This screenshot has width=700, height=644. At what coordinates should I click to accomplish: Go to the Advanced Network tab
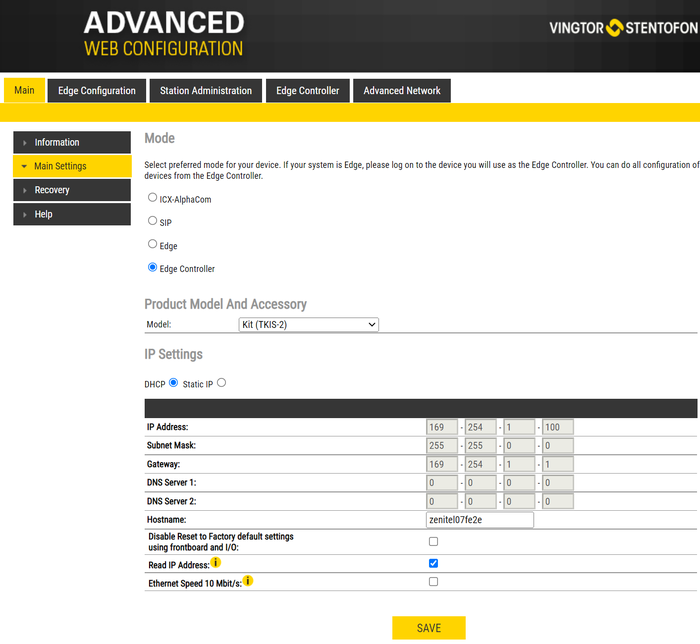[402, 91]
